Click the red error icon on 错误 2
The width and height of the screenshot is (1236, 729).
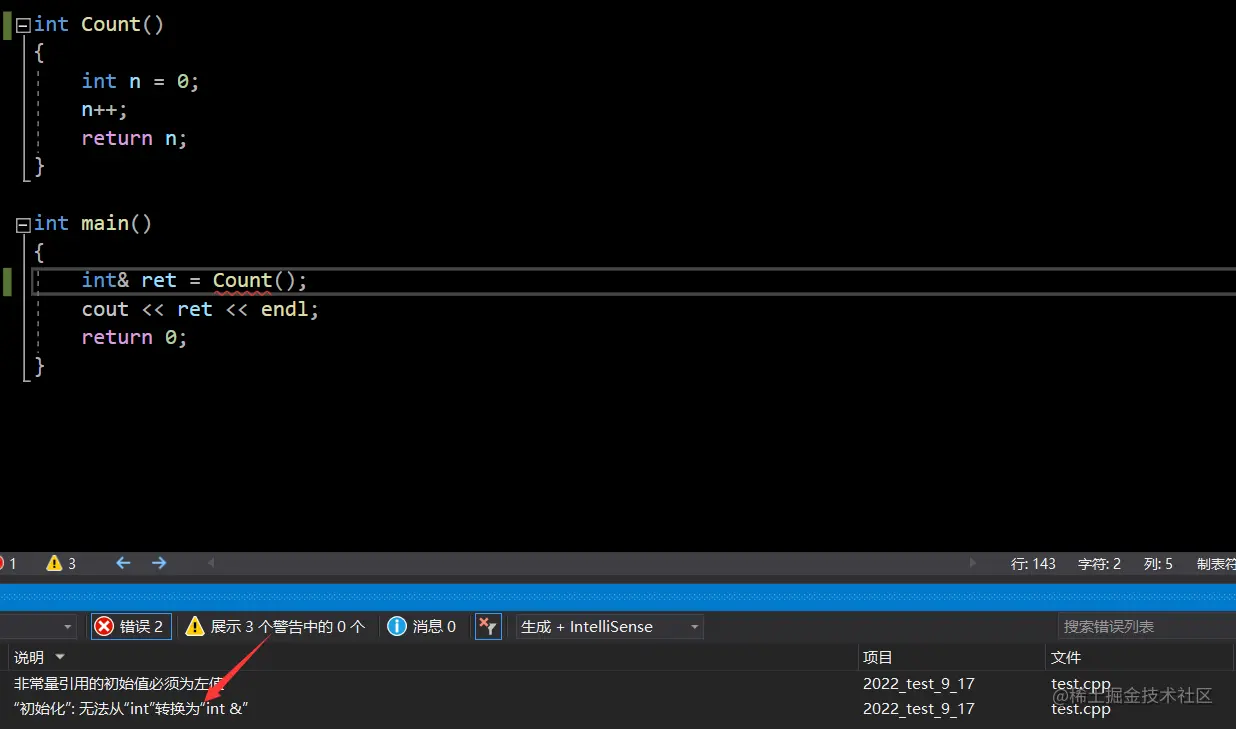pyautogui.click(x=104, y=626)
